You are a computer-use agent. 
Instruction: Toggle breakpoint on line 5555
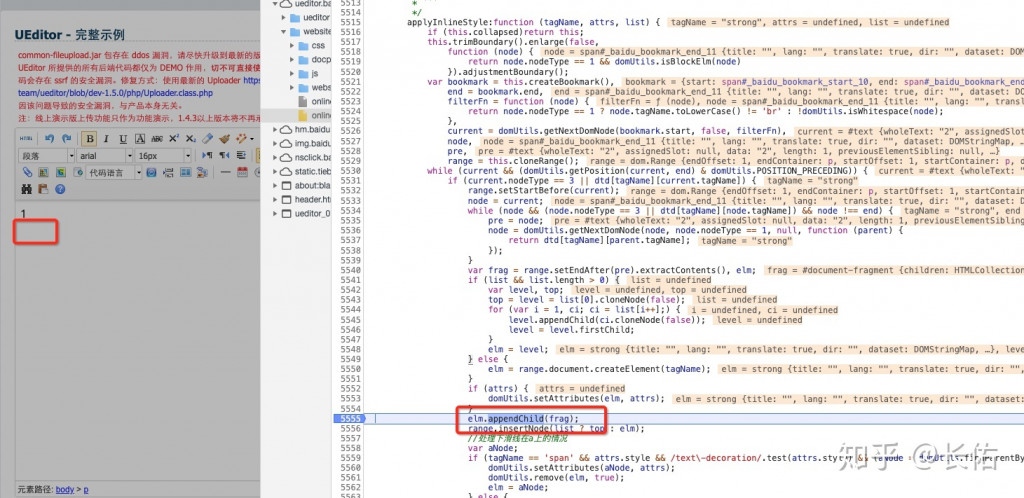coord(351,418)
